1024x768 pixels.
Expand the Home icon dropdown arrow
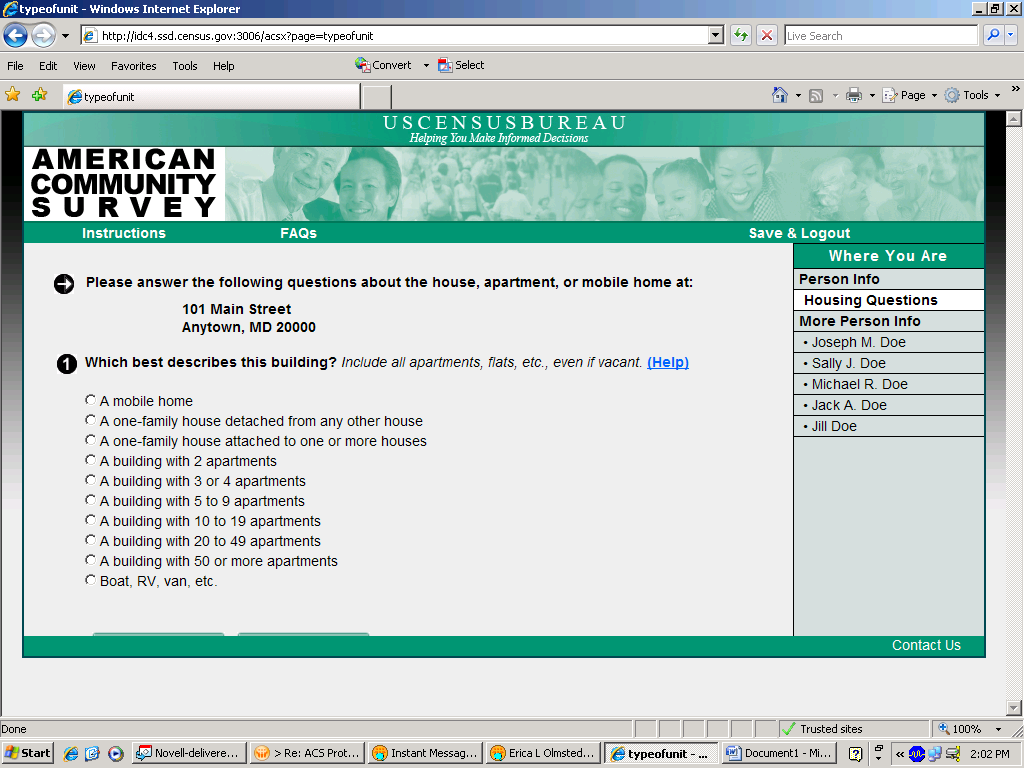point(798,95)
